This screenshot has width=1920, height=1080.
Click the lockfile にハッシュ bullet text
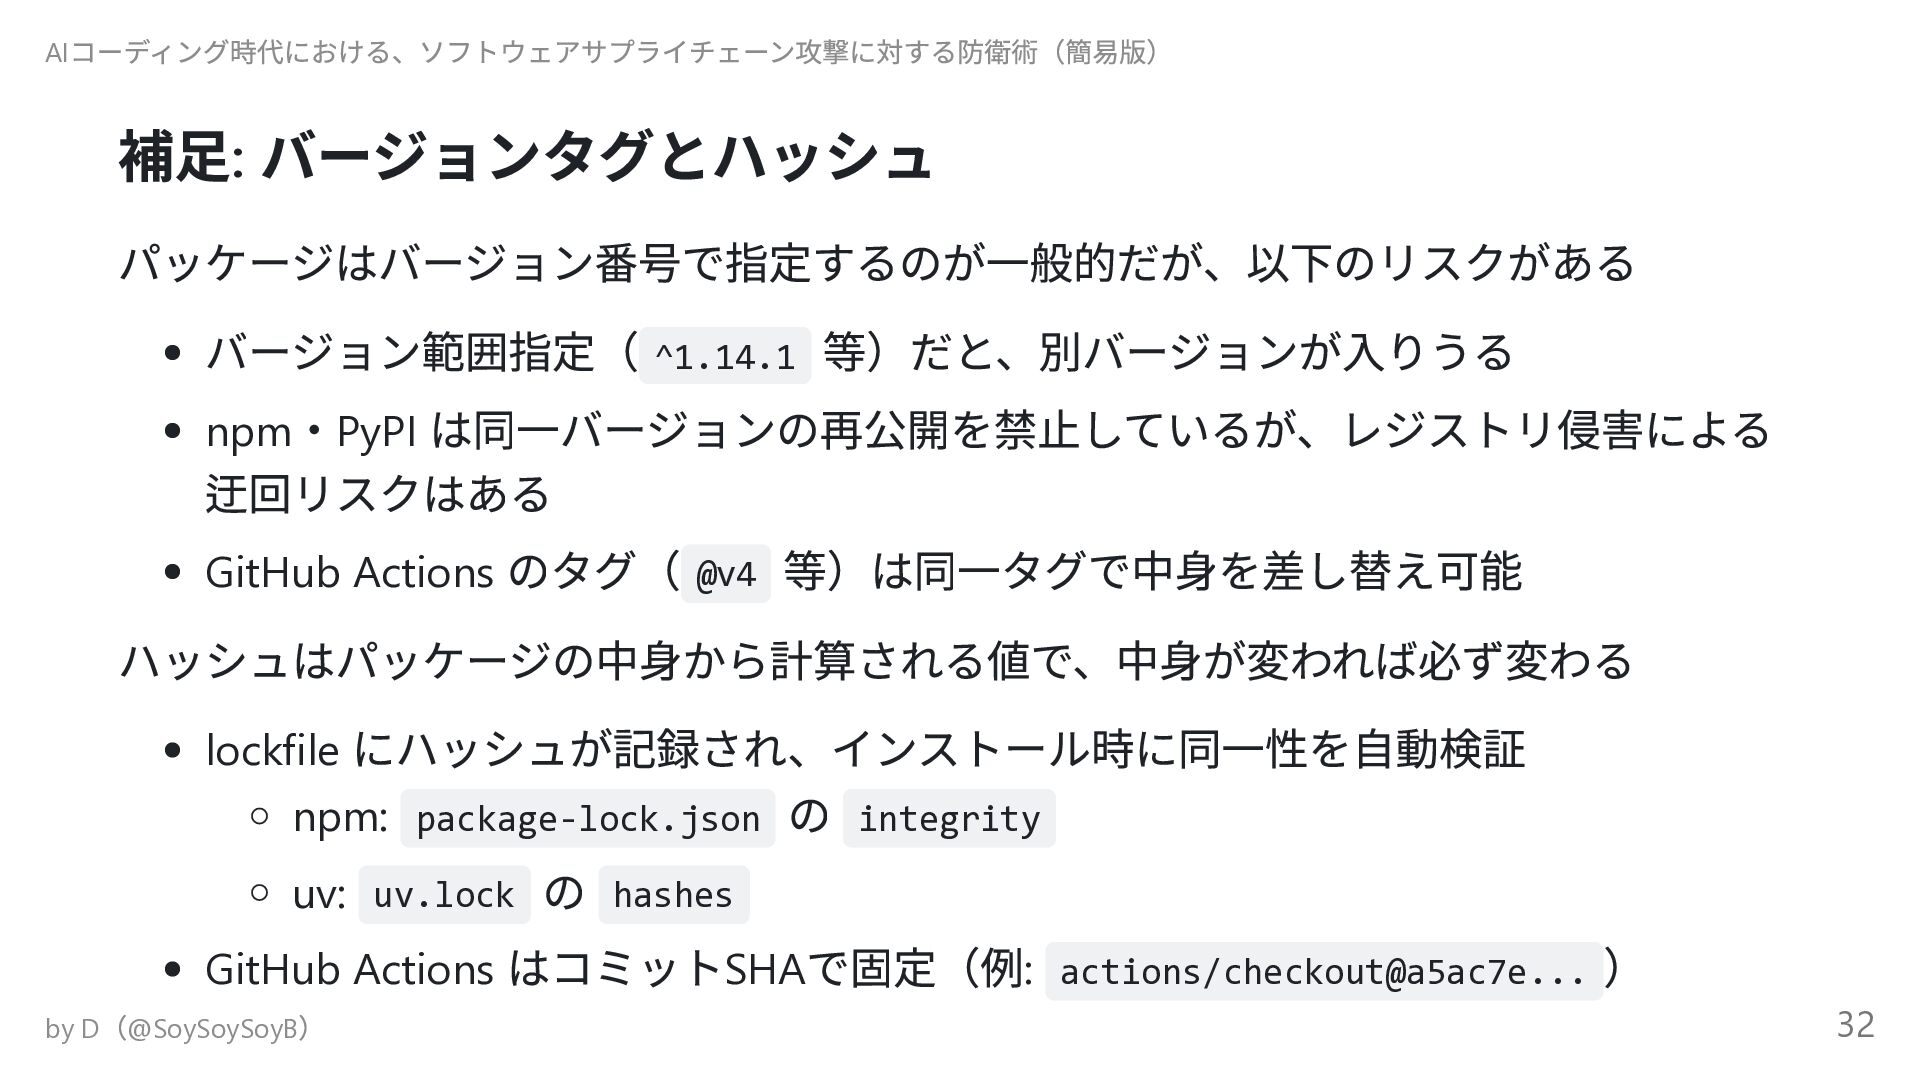pos(864,749)
